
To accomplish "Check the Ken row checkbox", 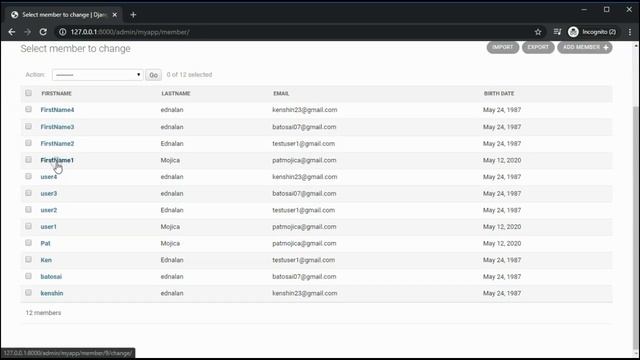I will [28, 260].
